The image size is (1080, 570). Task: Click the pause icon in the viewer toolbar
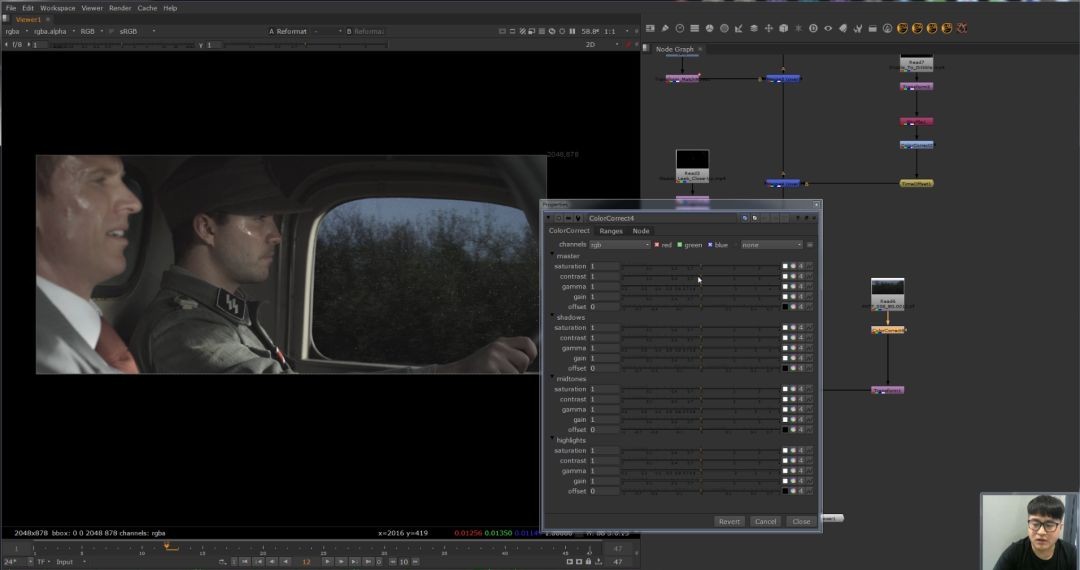click(572, 31)
